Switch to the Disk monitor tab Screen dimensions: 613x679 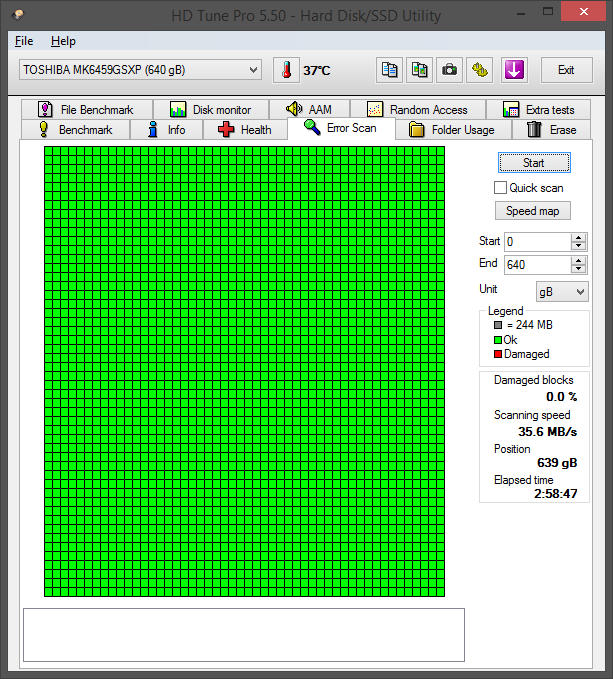click(x=211, y=110)
